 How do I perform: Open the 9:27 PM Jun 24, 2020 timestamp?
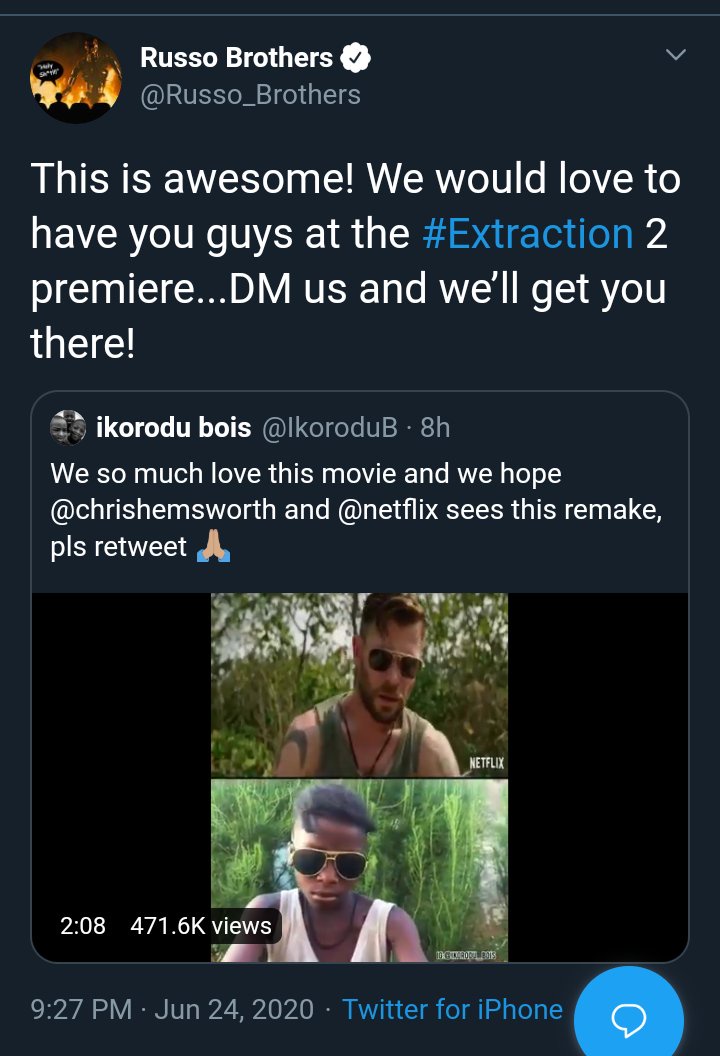coord(172,1010)
